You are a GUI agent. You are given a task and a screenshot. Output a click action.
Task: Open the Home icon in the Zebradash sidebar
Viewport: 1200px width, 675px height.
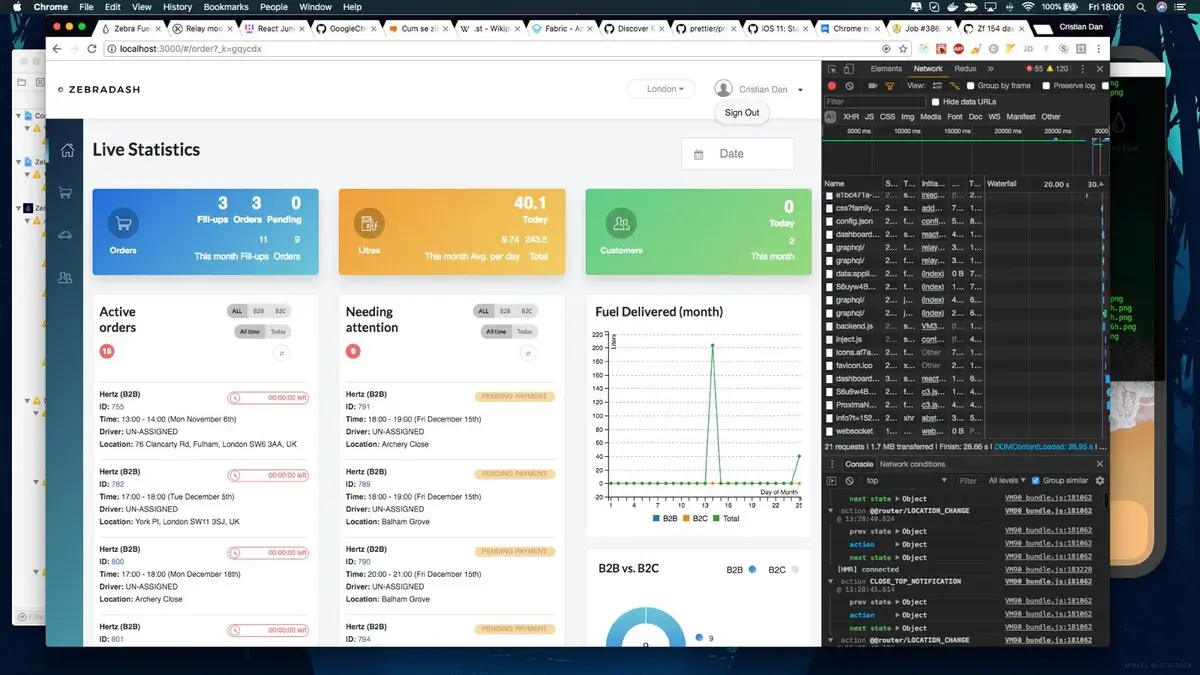point(67,152)
